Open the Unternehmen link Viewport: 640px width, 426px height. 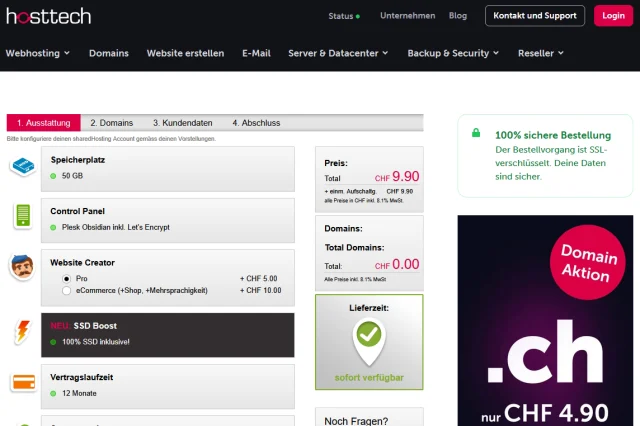408,16
